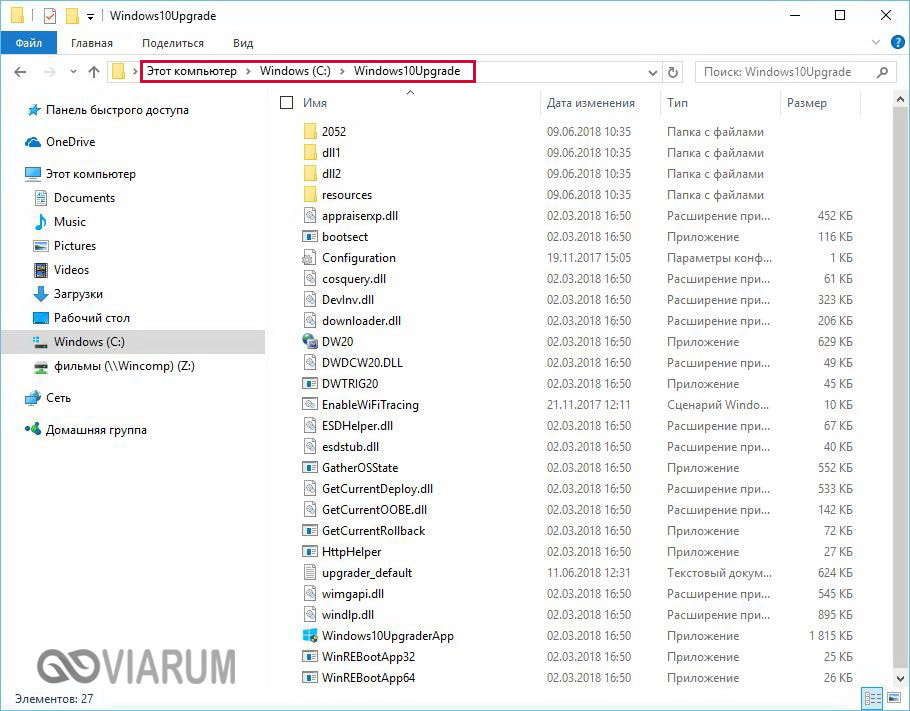Open the Файл menu tab

[29, 43]
